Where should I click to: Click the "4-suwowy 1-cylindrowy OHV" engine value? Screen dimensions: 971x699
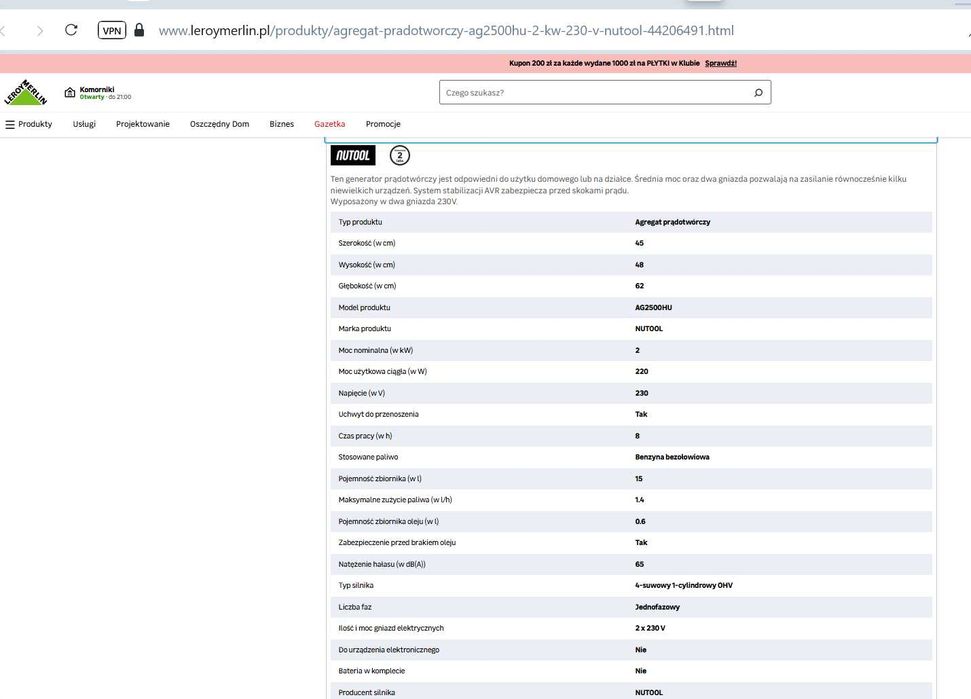click(x=684, y=585)
